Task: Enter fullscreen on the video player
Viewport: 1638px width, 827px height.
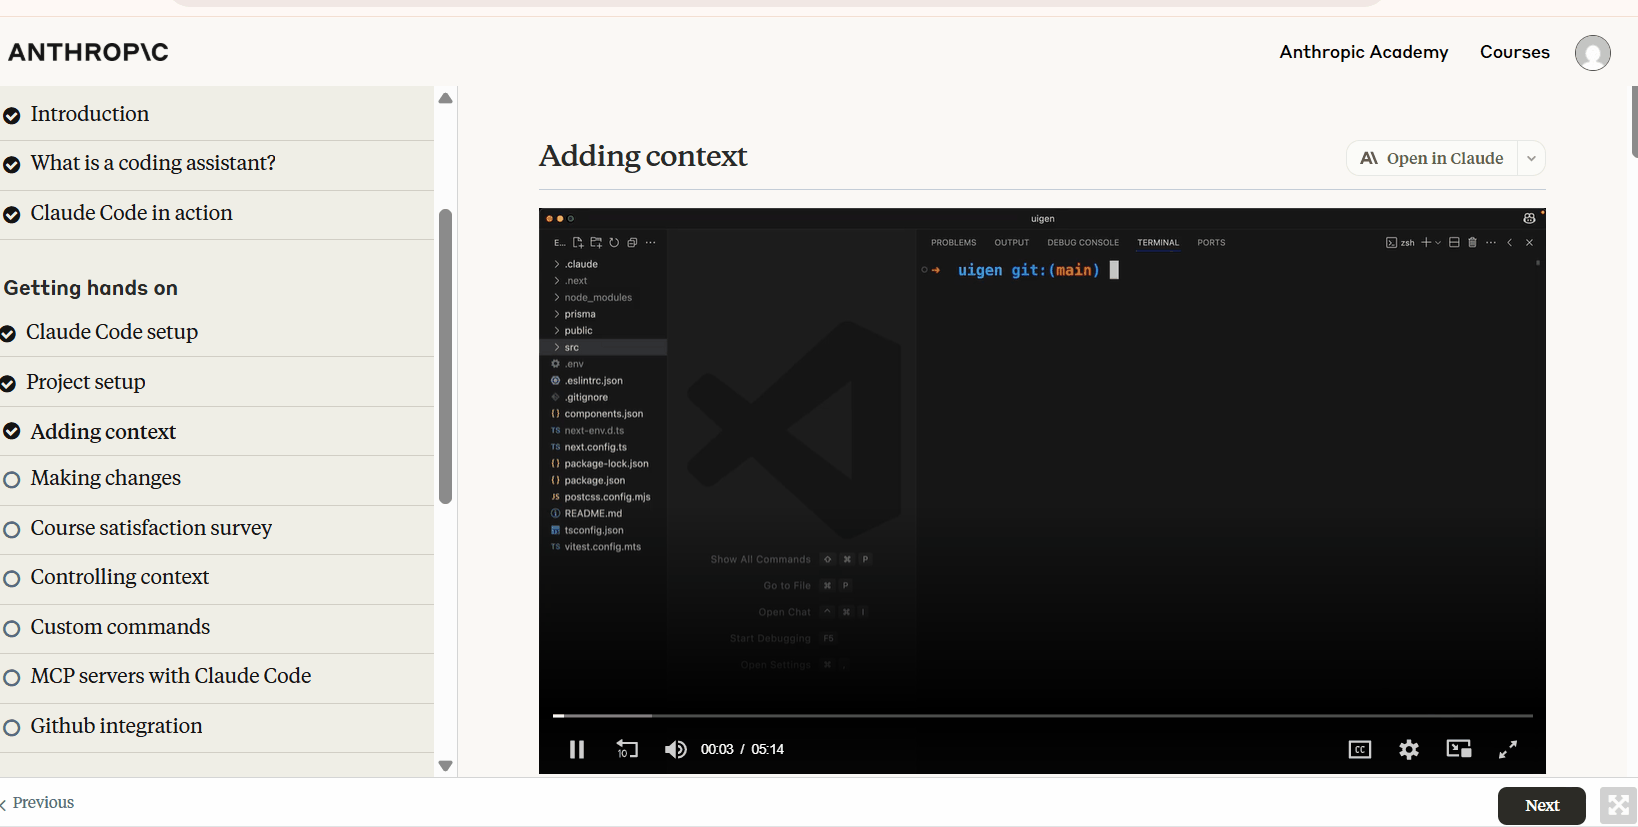Action: 1508,749
